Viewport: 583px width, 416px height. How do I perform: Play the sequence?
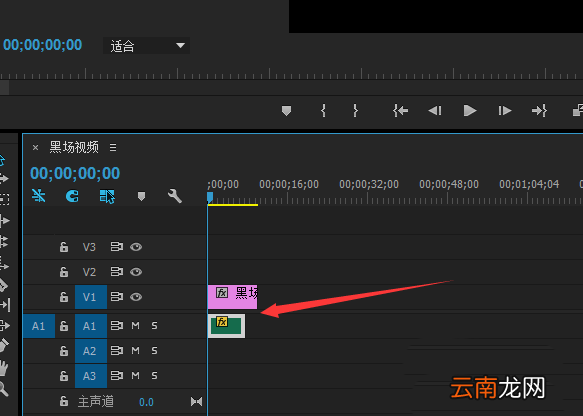pos(470,111)
